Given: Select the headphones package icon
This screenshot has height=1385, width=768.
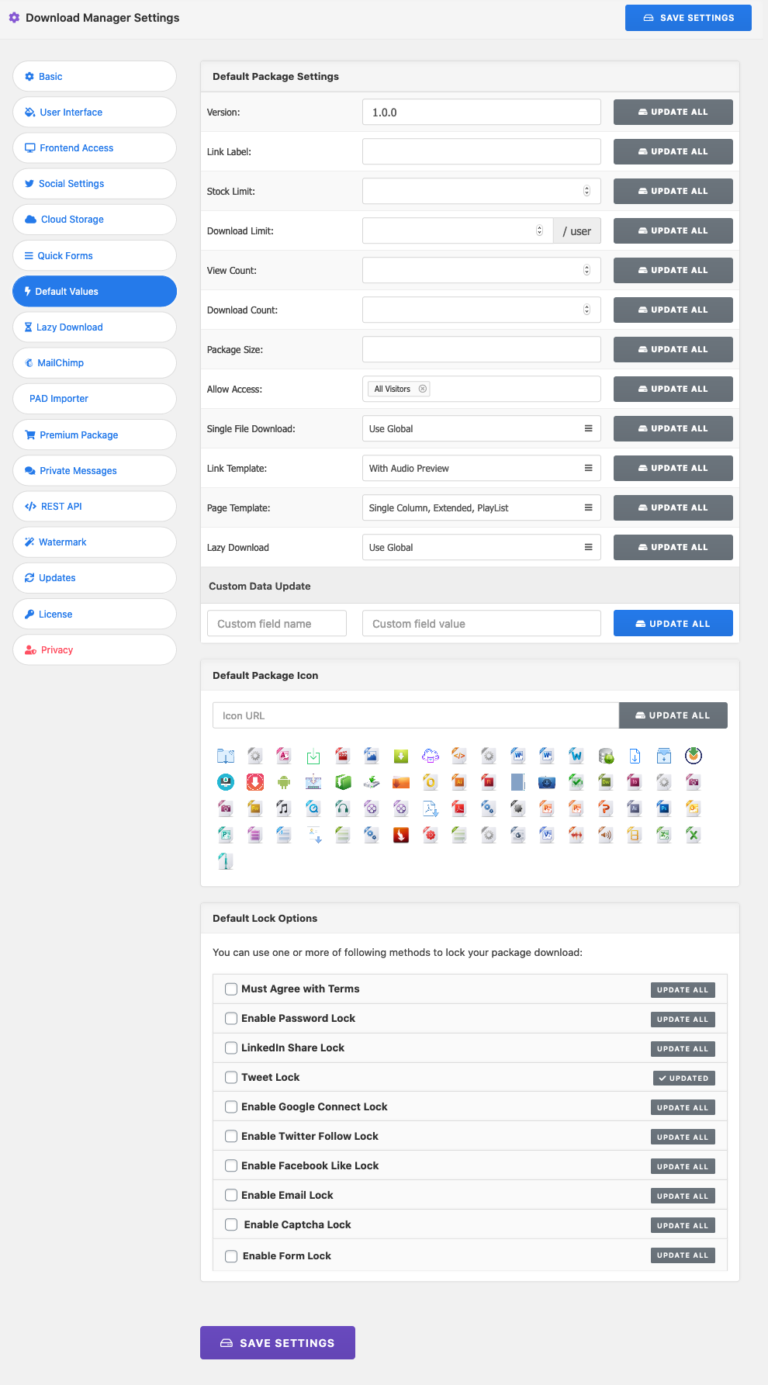Looking at the screenshot, I should coord(341,807).
